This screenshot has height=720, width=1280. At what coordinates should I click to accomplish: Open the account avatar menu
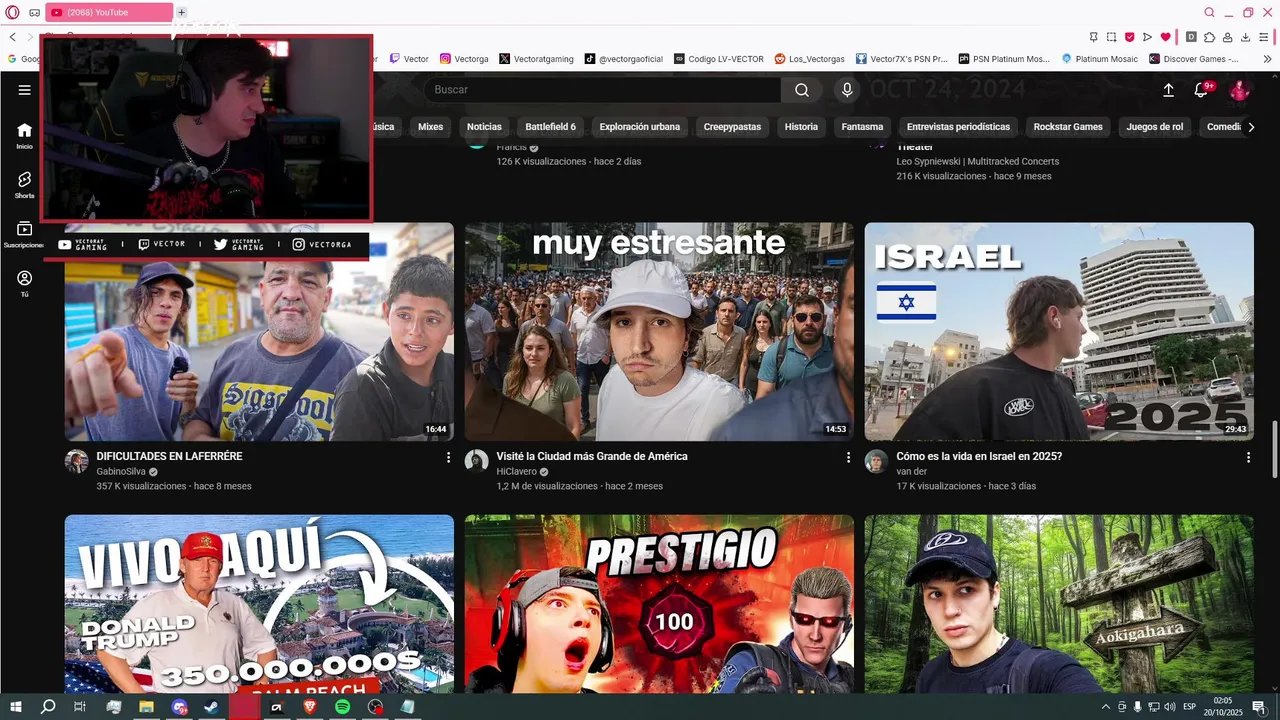[x=1240, y=90]
